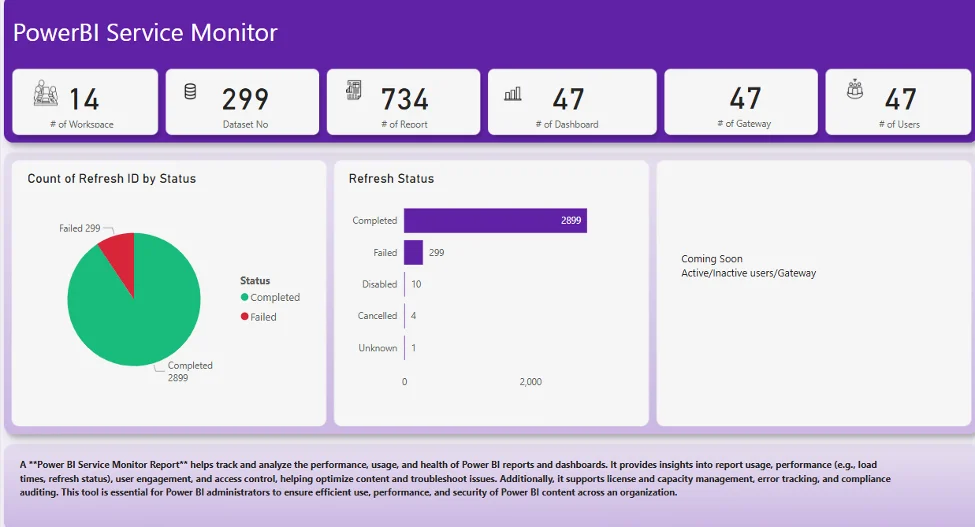Click the workspace people icon

click(x=46, y=92)
